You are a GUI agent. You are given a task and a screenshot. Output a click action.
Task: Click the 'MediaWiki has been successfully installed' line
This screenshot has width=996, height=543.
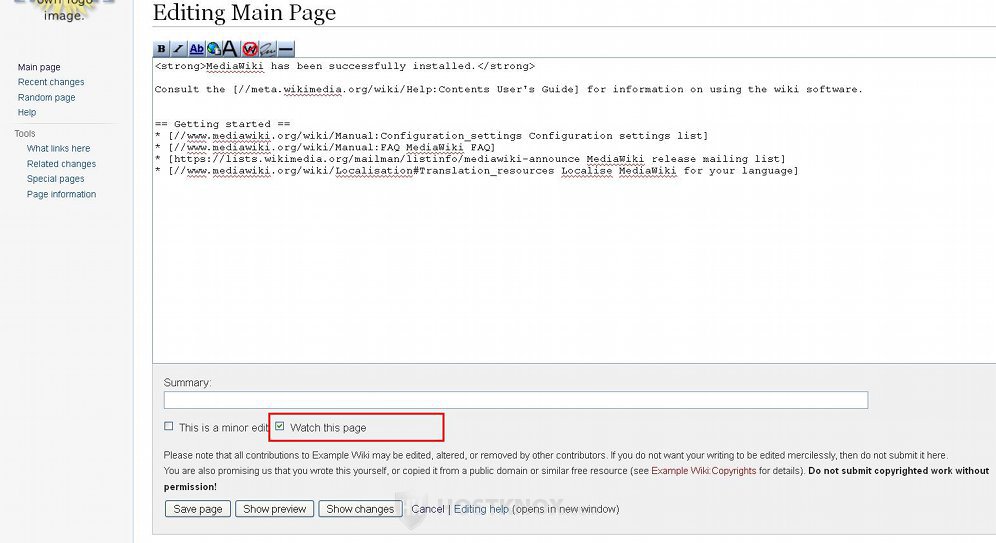tap(345, 66)
